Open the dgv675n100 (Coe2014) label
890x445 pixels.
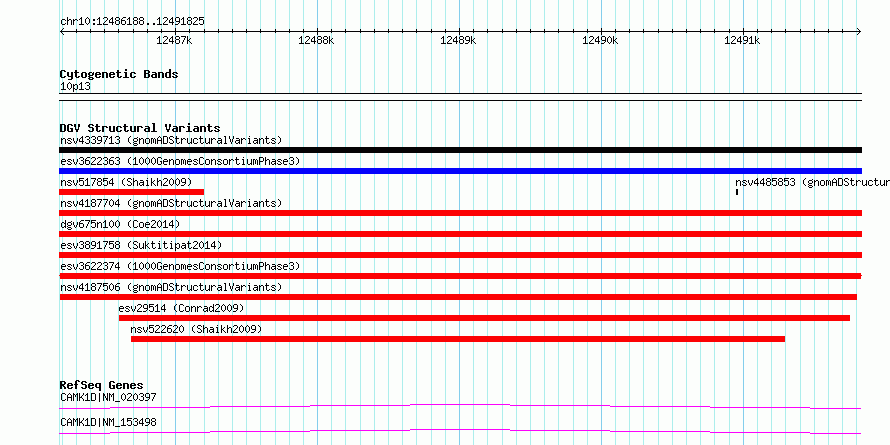click(120, 224)
